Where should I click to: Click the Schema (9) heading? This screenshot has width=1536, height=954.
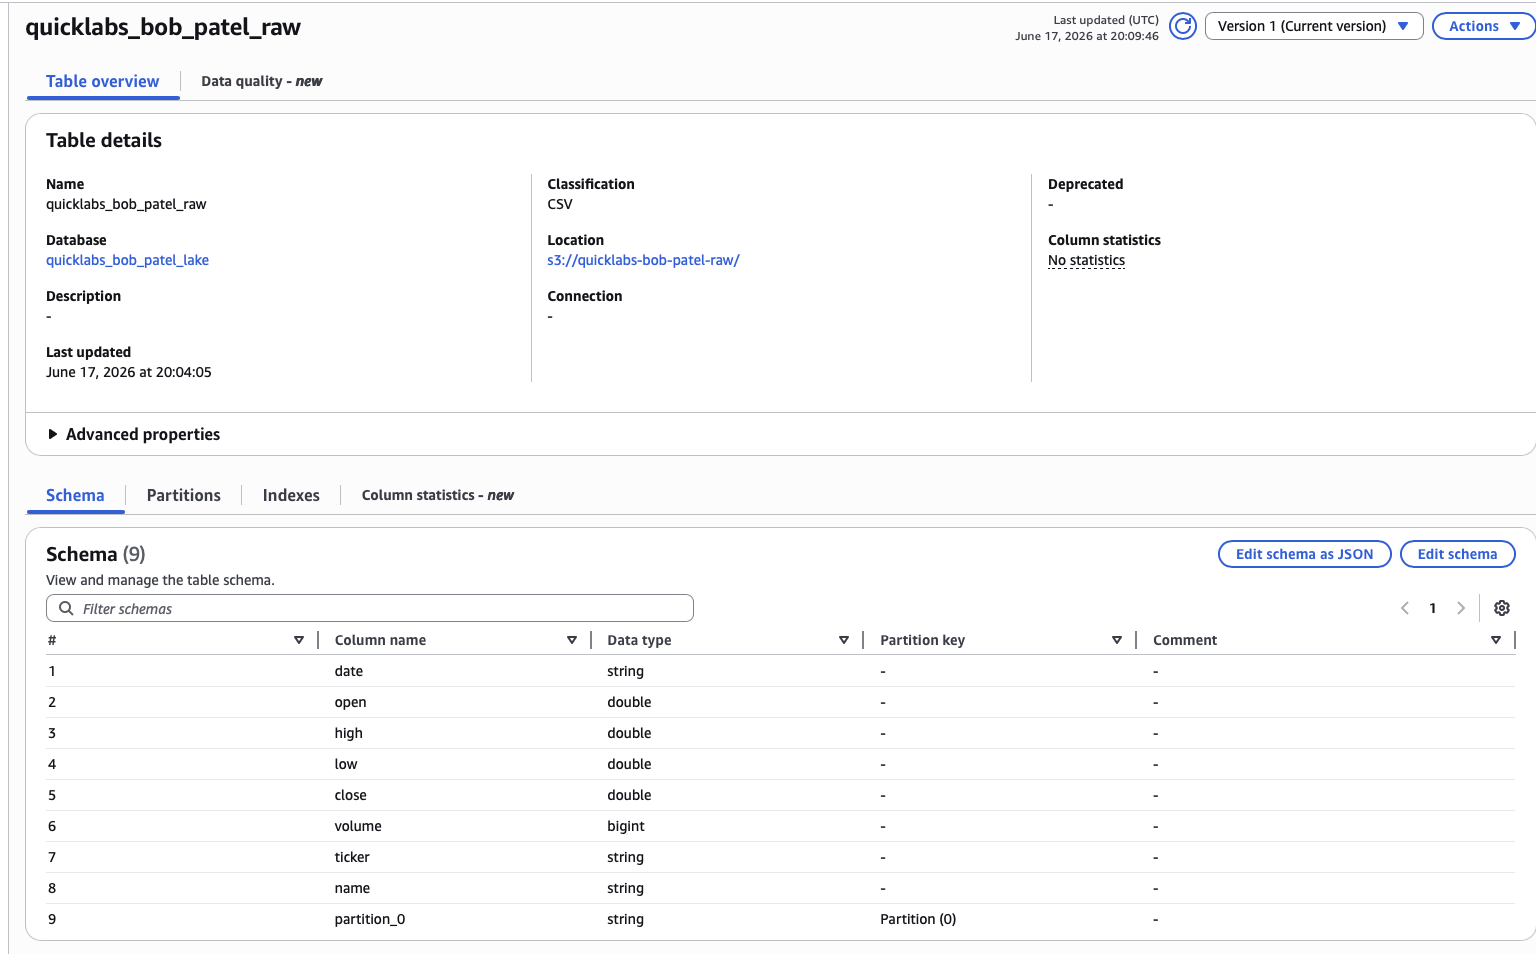pyautogui.click(x=96, y=554)
